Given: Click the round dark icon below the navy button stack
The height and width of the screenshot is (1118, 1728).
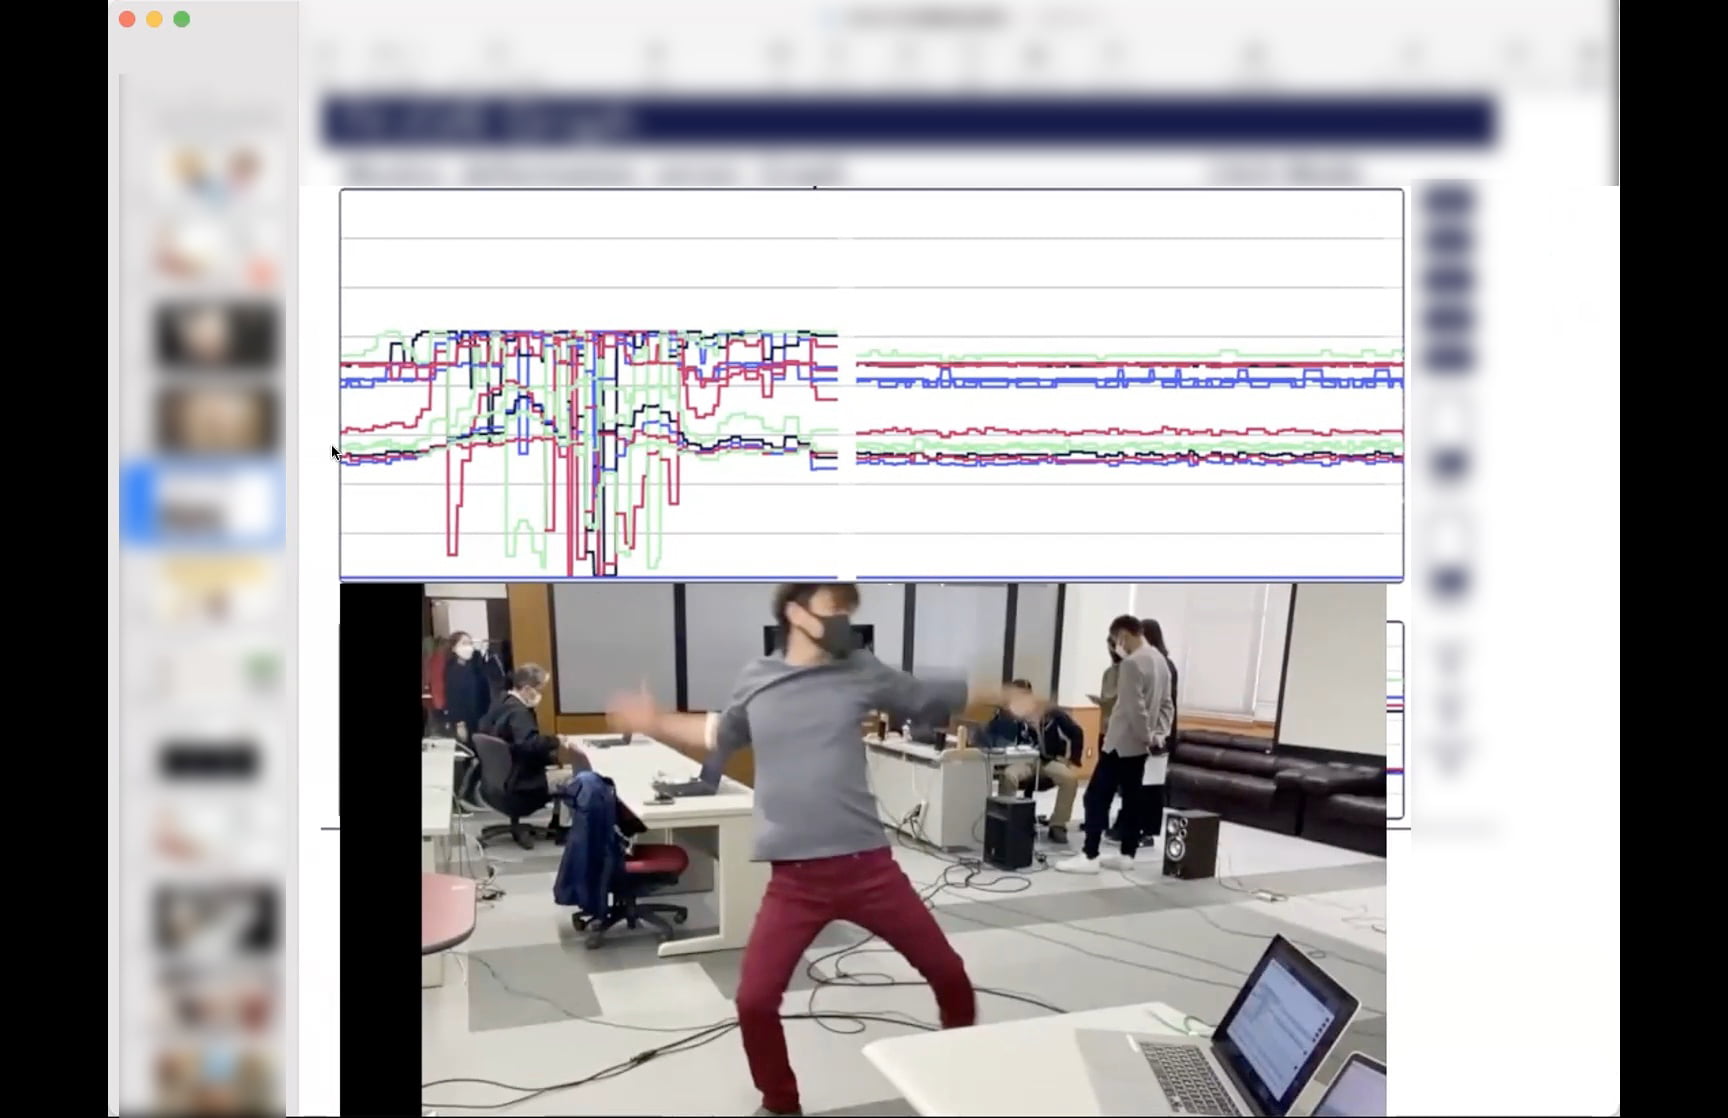Looking at the screenshot, I should click(1448, 461).
